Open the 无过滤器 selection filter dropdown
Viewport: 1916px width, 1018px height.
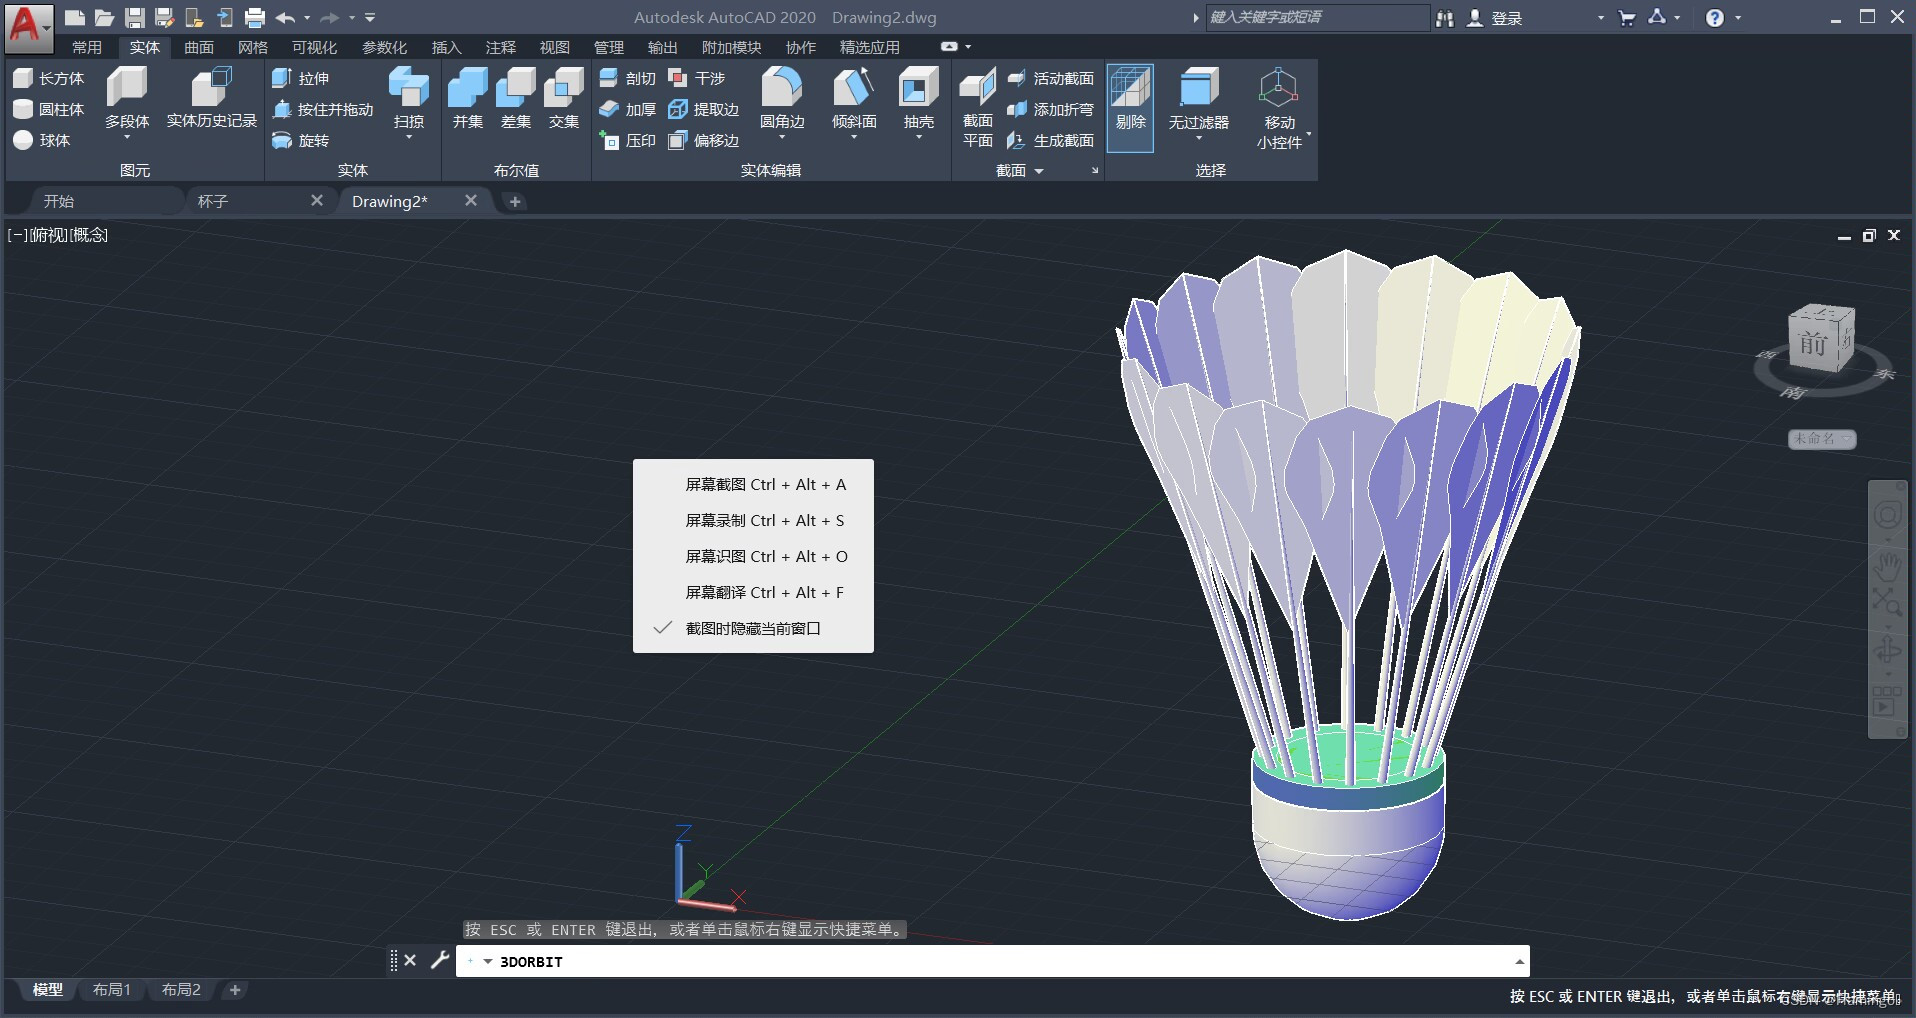[1198, 138]
